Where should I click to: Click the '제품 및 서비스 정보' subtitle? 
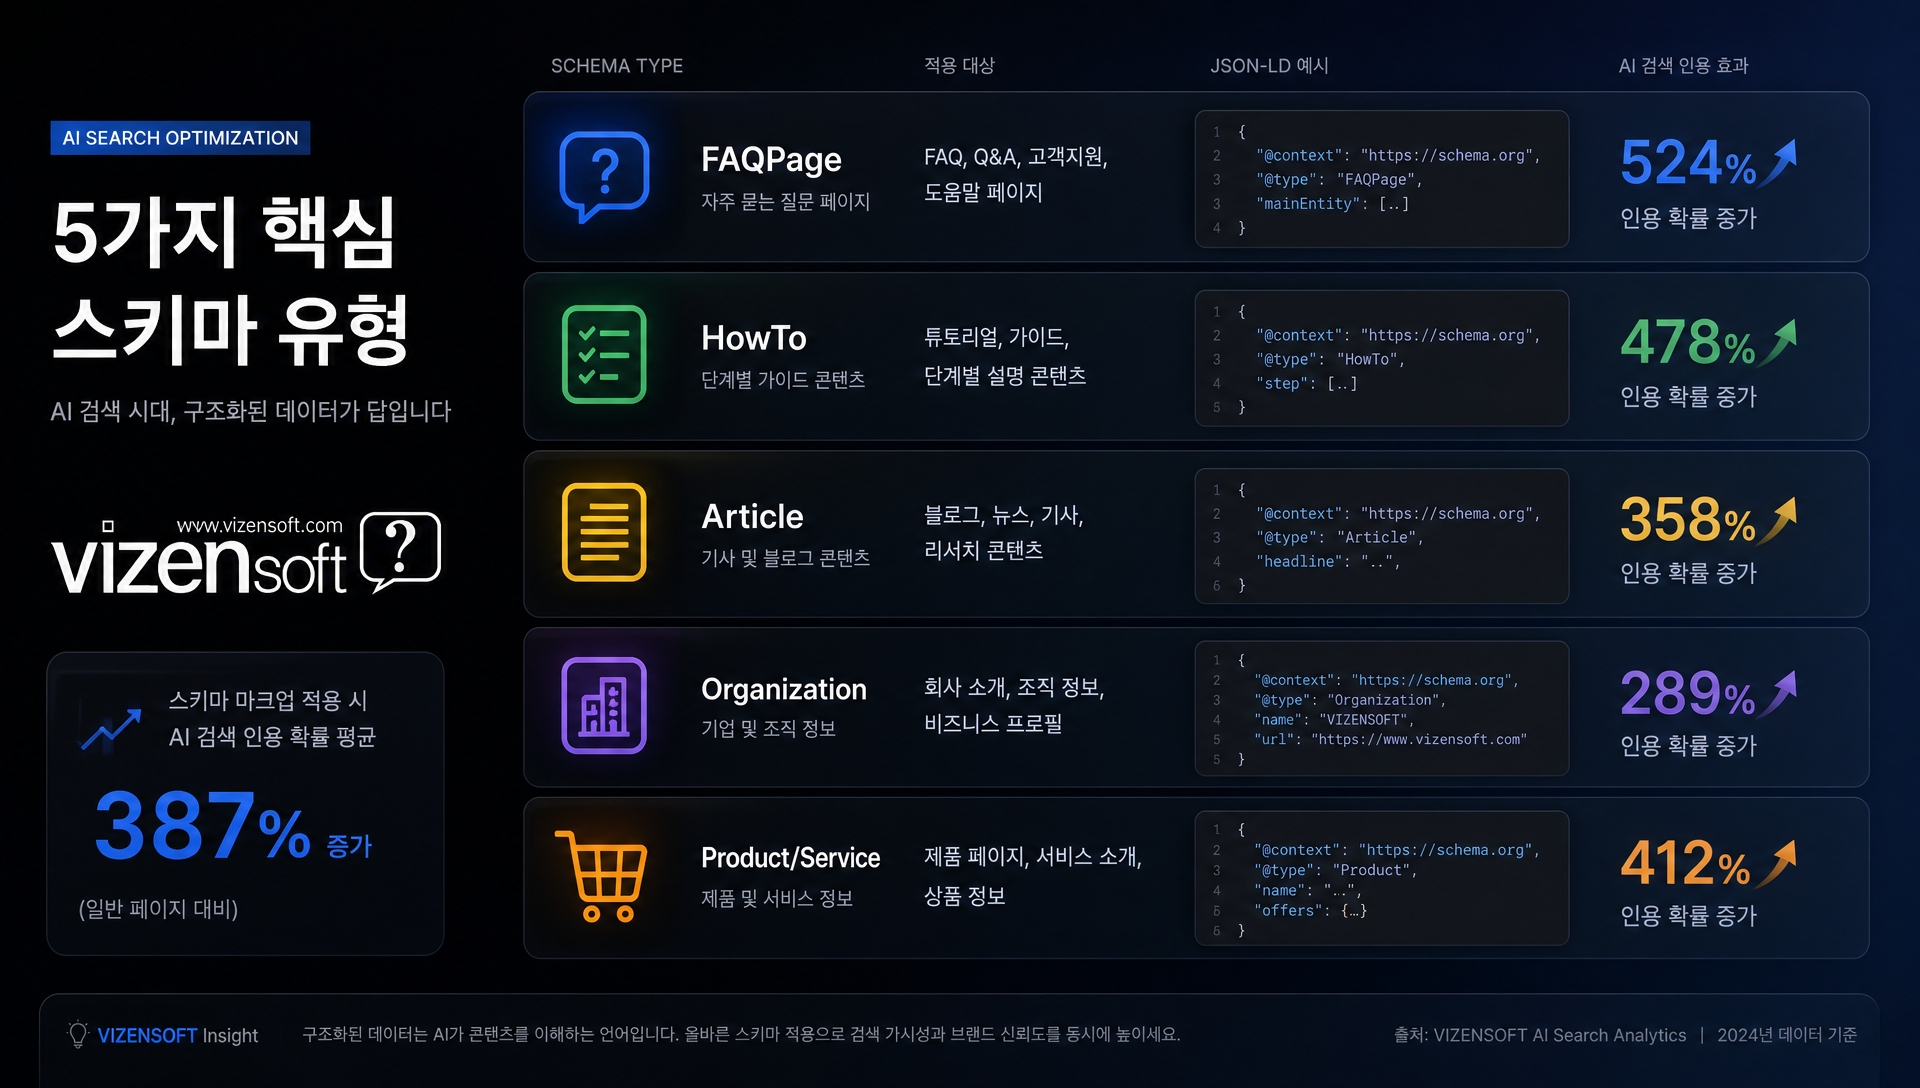[777, 898]
